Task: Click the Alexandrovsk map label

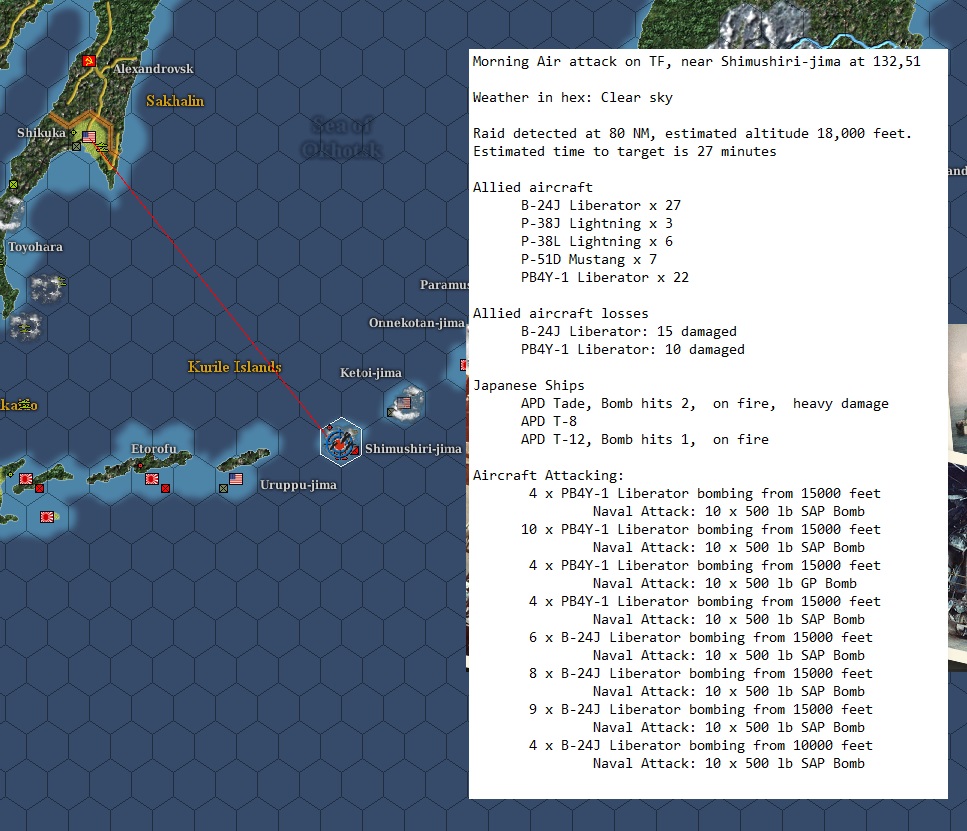Action: [153, 69]
